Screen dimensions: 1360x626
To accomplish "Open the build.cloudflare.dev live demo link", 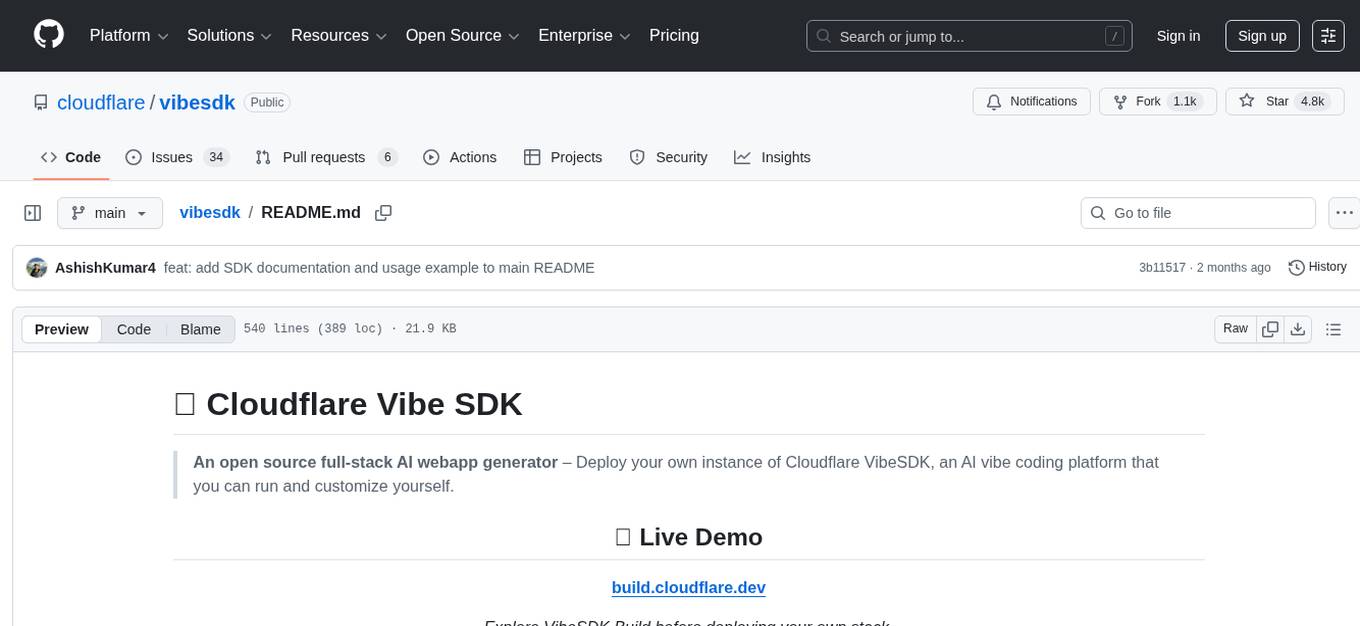I will (x=688, y=587).
